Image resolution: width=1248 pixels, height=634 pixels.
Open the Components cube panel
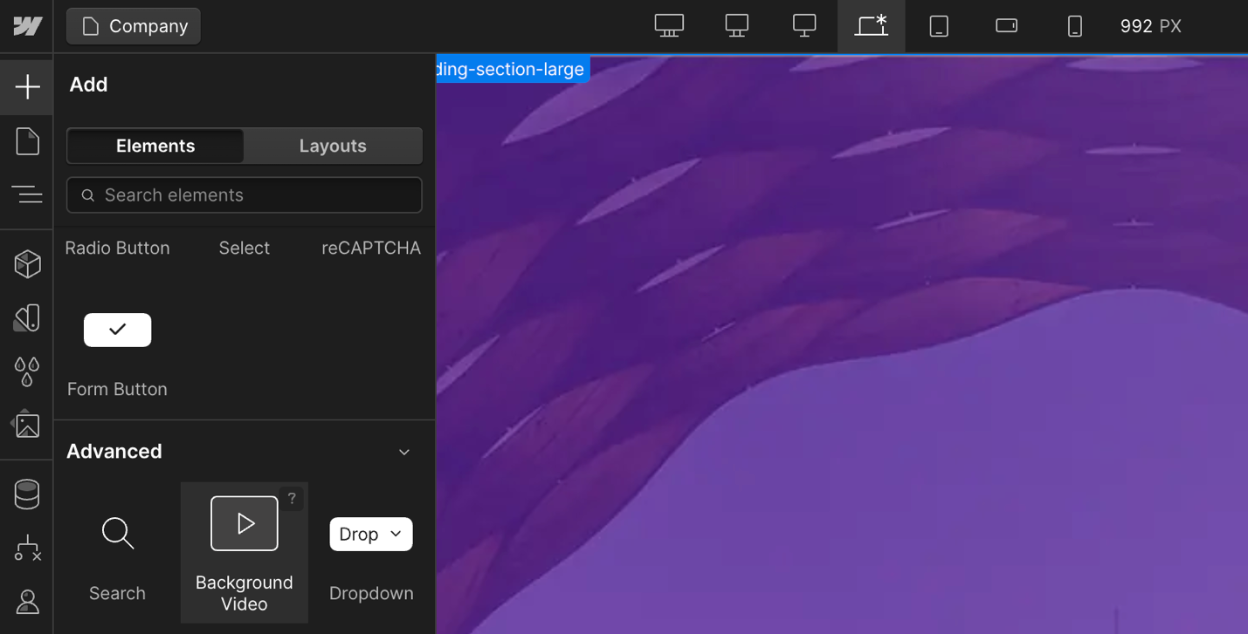point(27,264)
